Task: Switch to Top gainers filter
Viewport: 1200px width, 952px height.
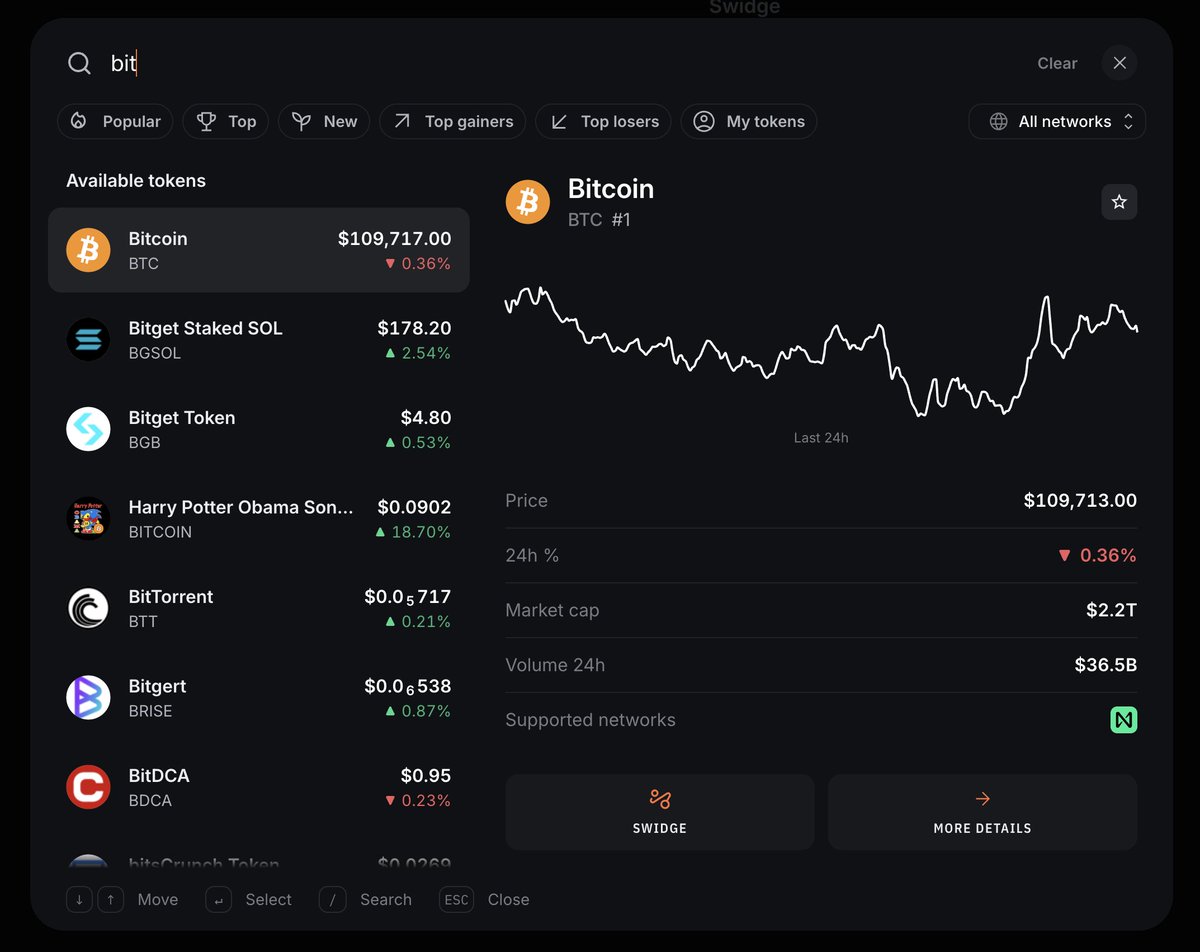Action: pos(453,121)
